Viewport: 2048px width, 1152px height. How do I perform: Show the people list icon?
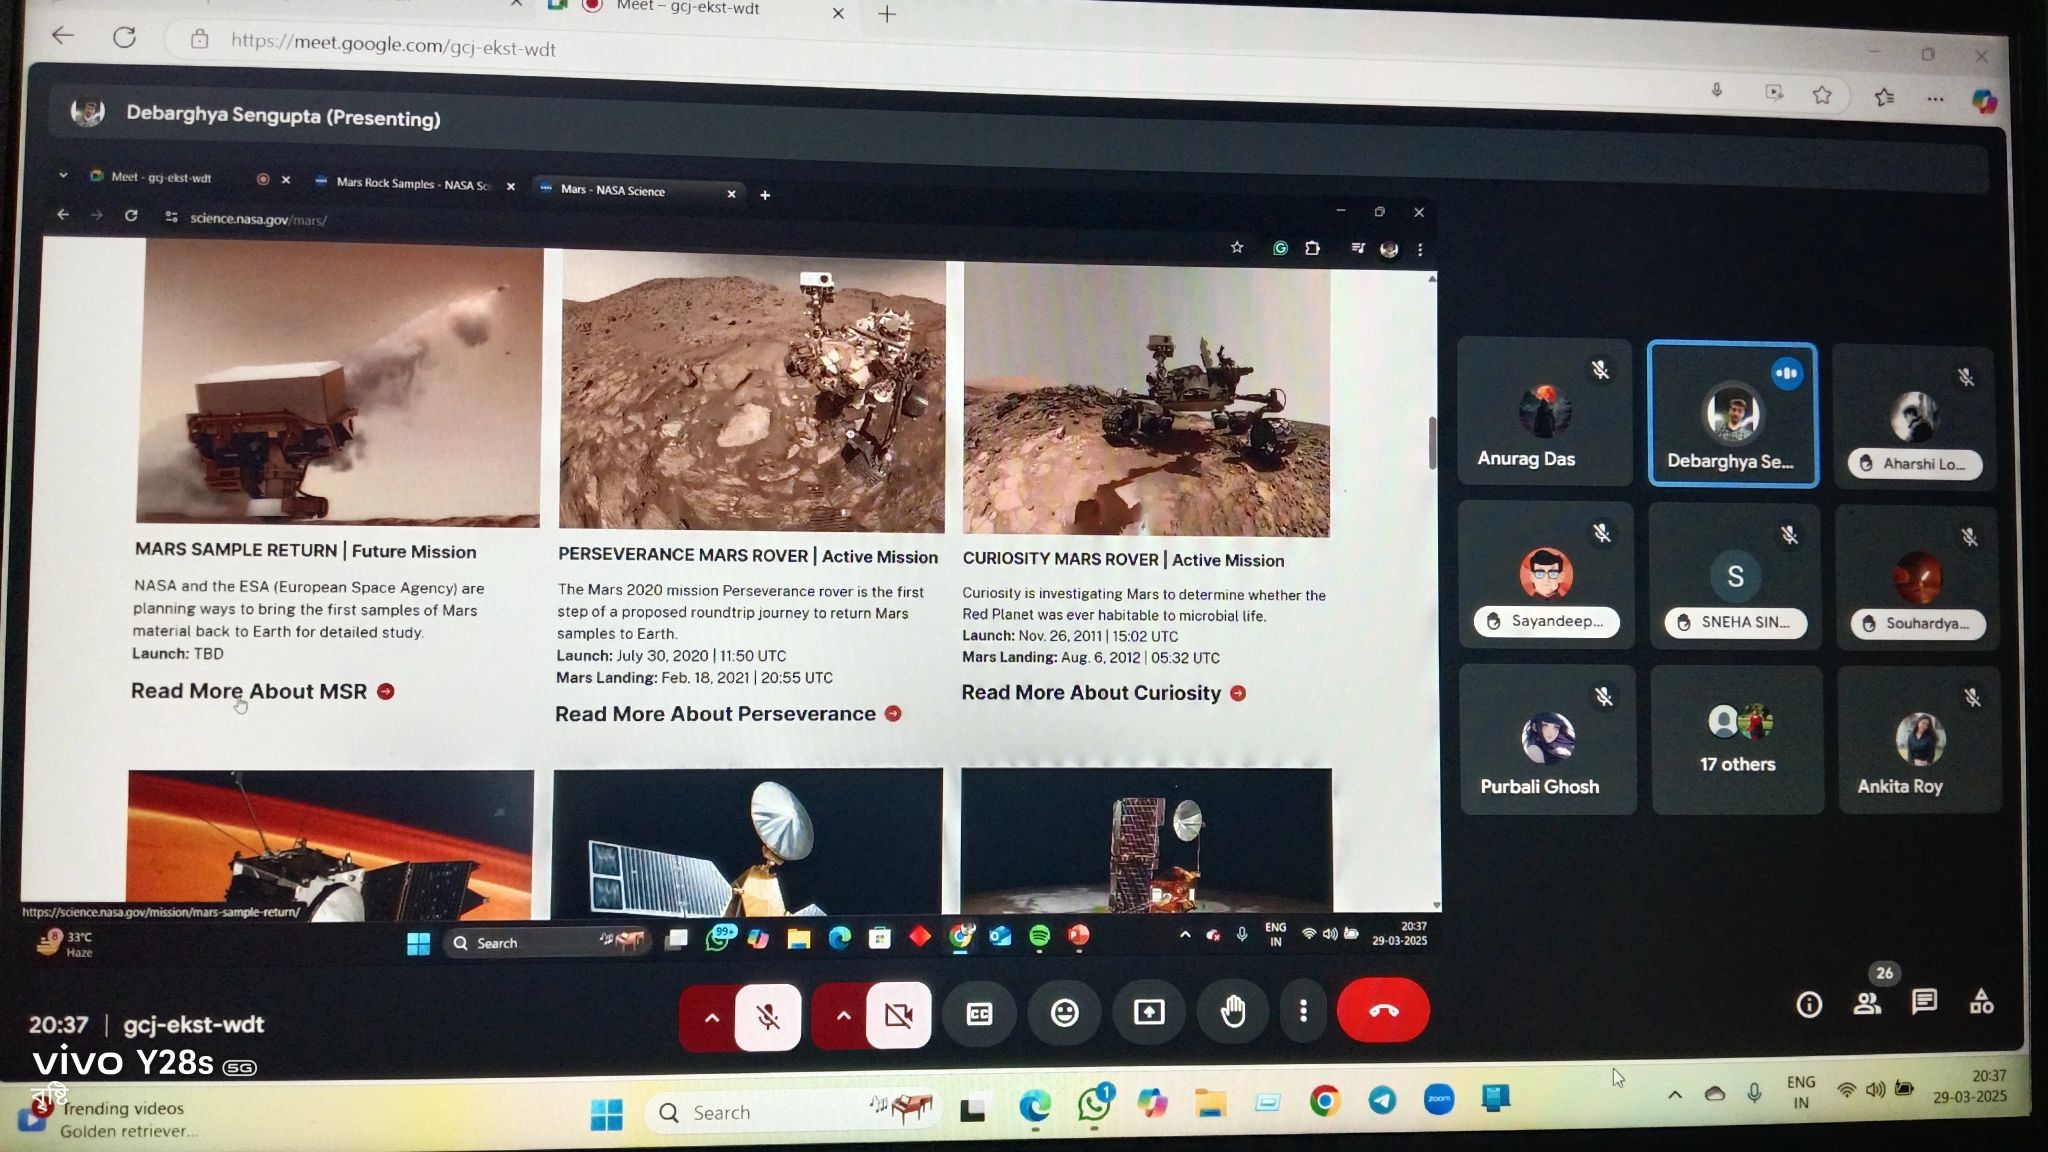point(1867,1003)
